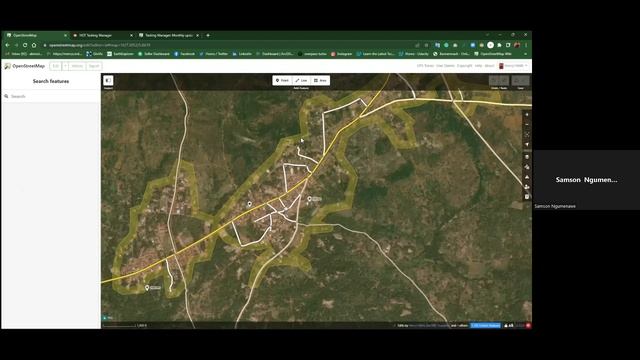The width and height of the screenshot is (640, 360).
Task: Open the EarthExplorer bookmark
Action: [120, 54]
